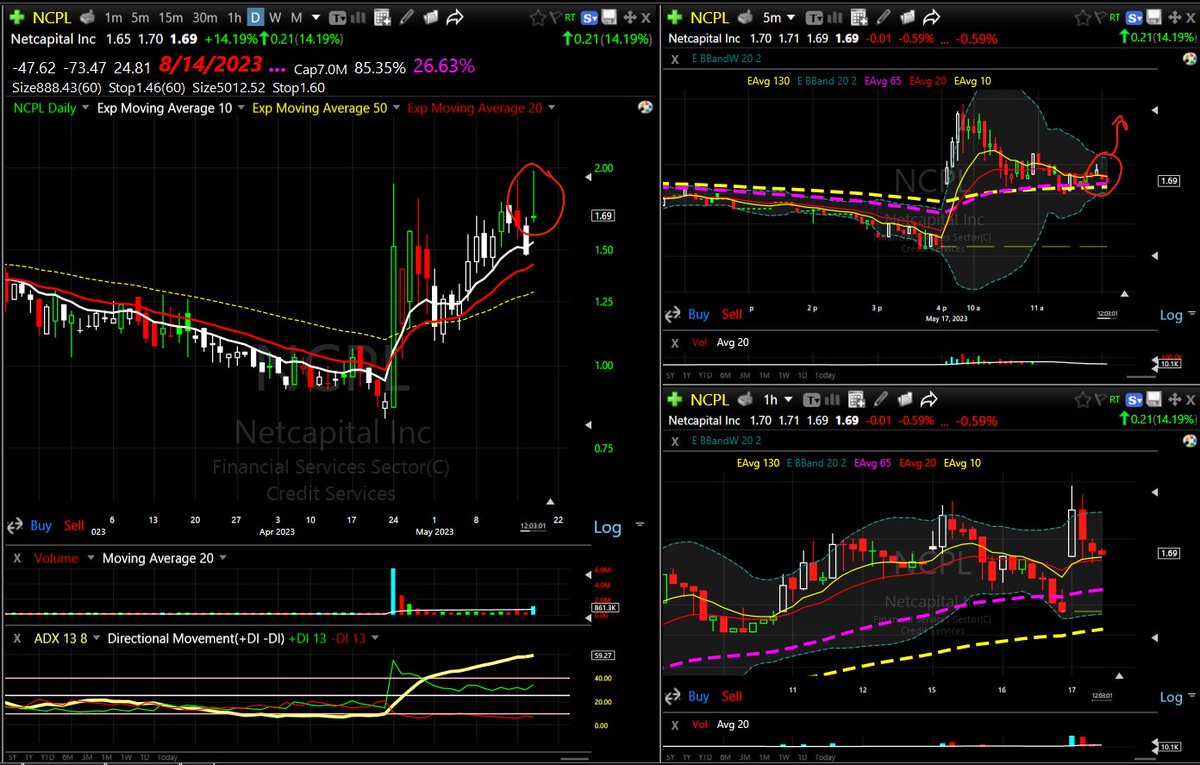Screen dimensions: 1200x765
Task: Flag NCPL using the daily chart flag icon
Action: 555,18
